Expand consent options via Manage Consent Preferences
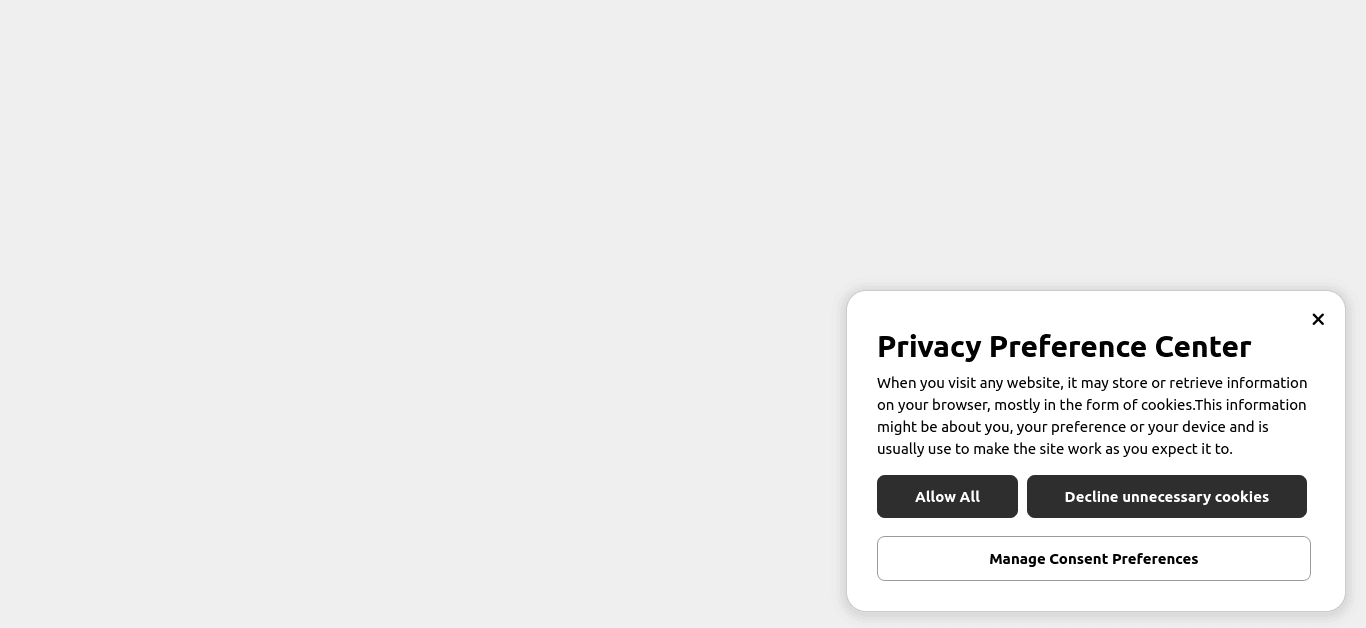Image resolution: width=1366 pixels, height=628 pixels. pos(1093,559)
